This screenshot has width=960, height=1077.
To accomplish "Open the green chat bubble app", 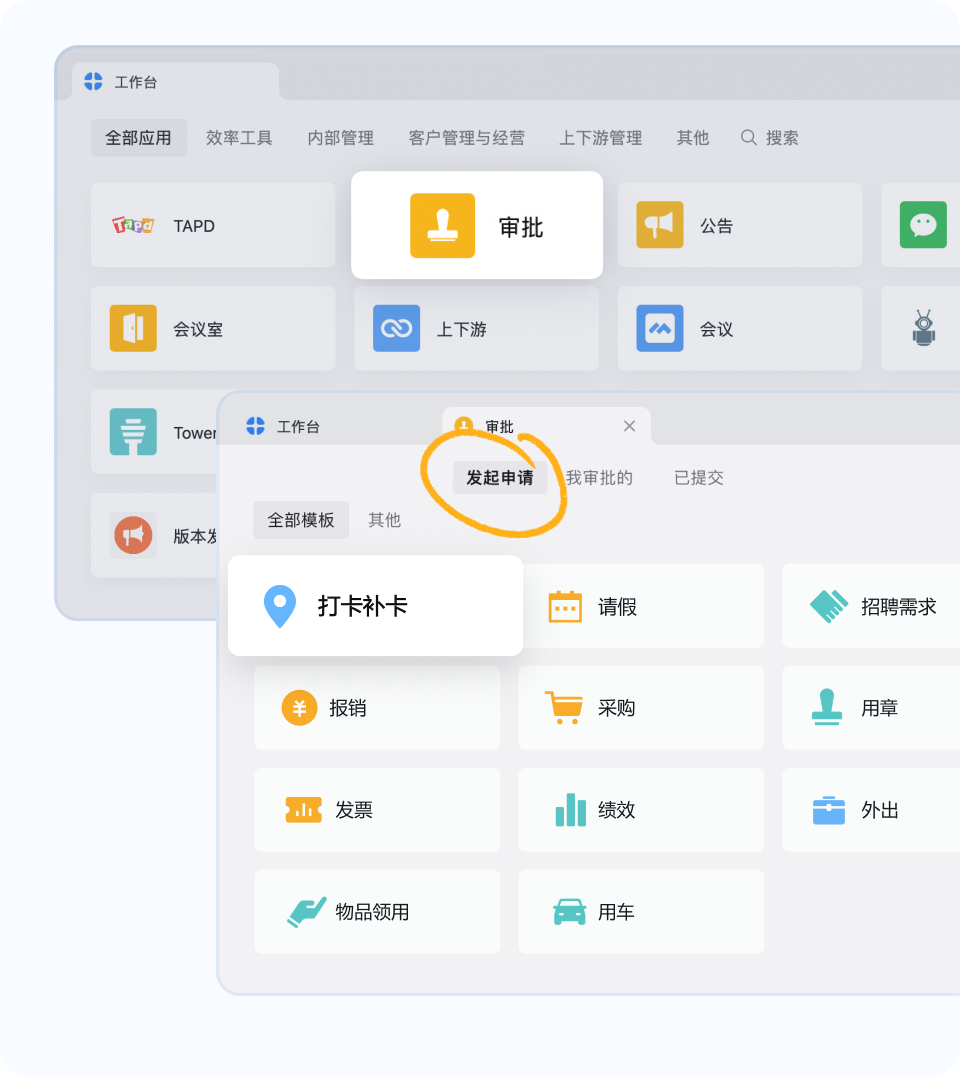I will pyautogui.click(x=923, y=225).
